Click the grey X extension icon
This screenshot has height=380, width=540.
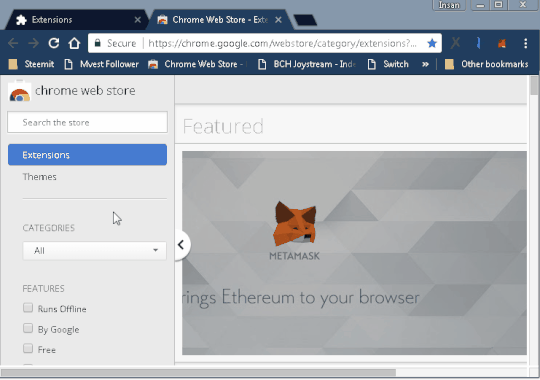(x=455, y=43)
